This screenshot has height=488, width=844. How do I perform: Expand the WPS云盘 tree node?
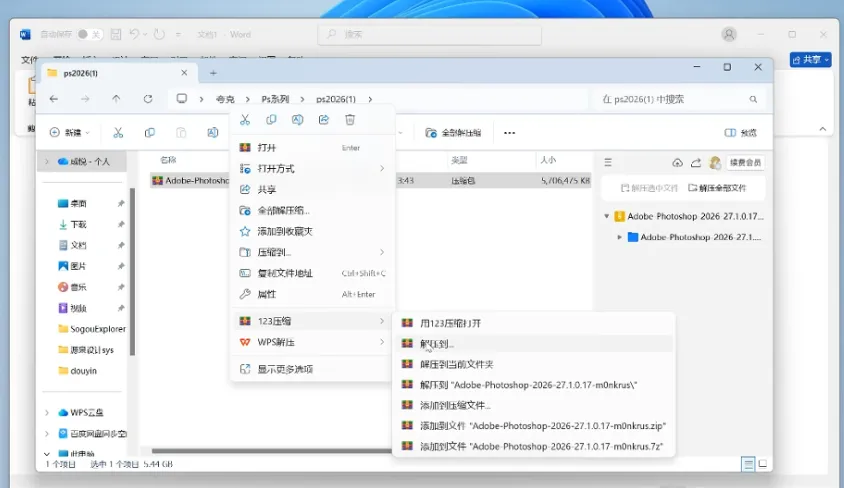pyautogui.click(x=47, y=413)
